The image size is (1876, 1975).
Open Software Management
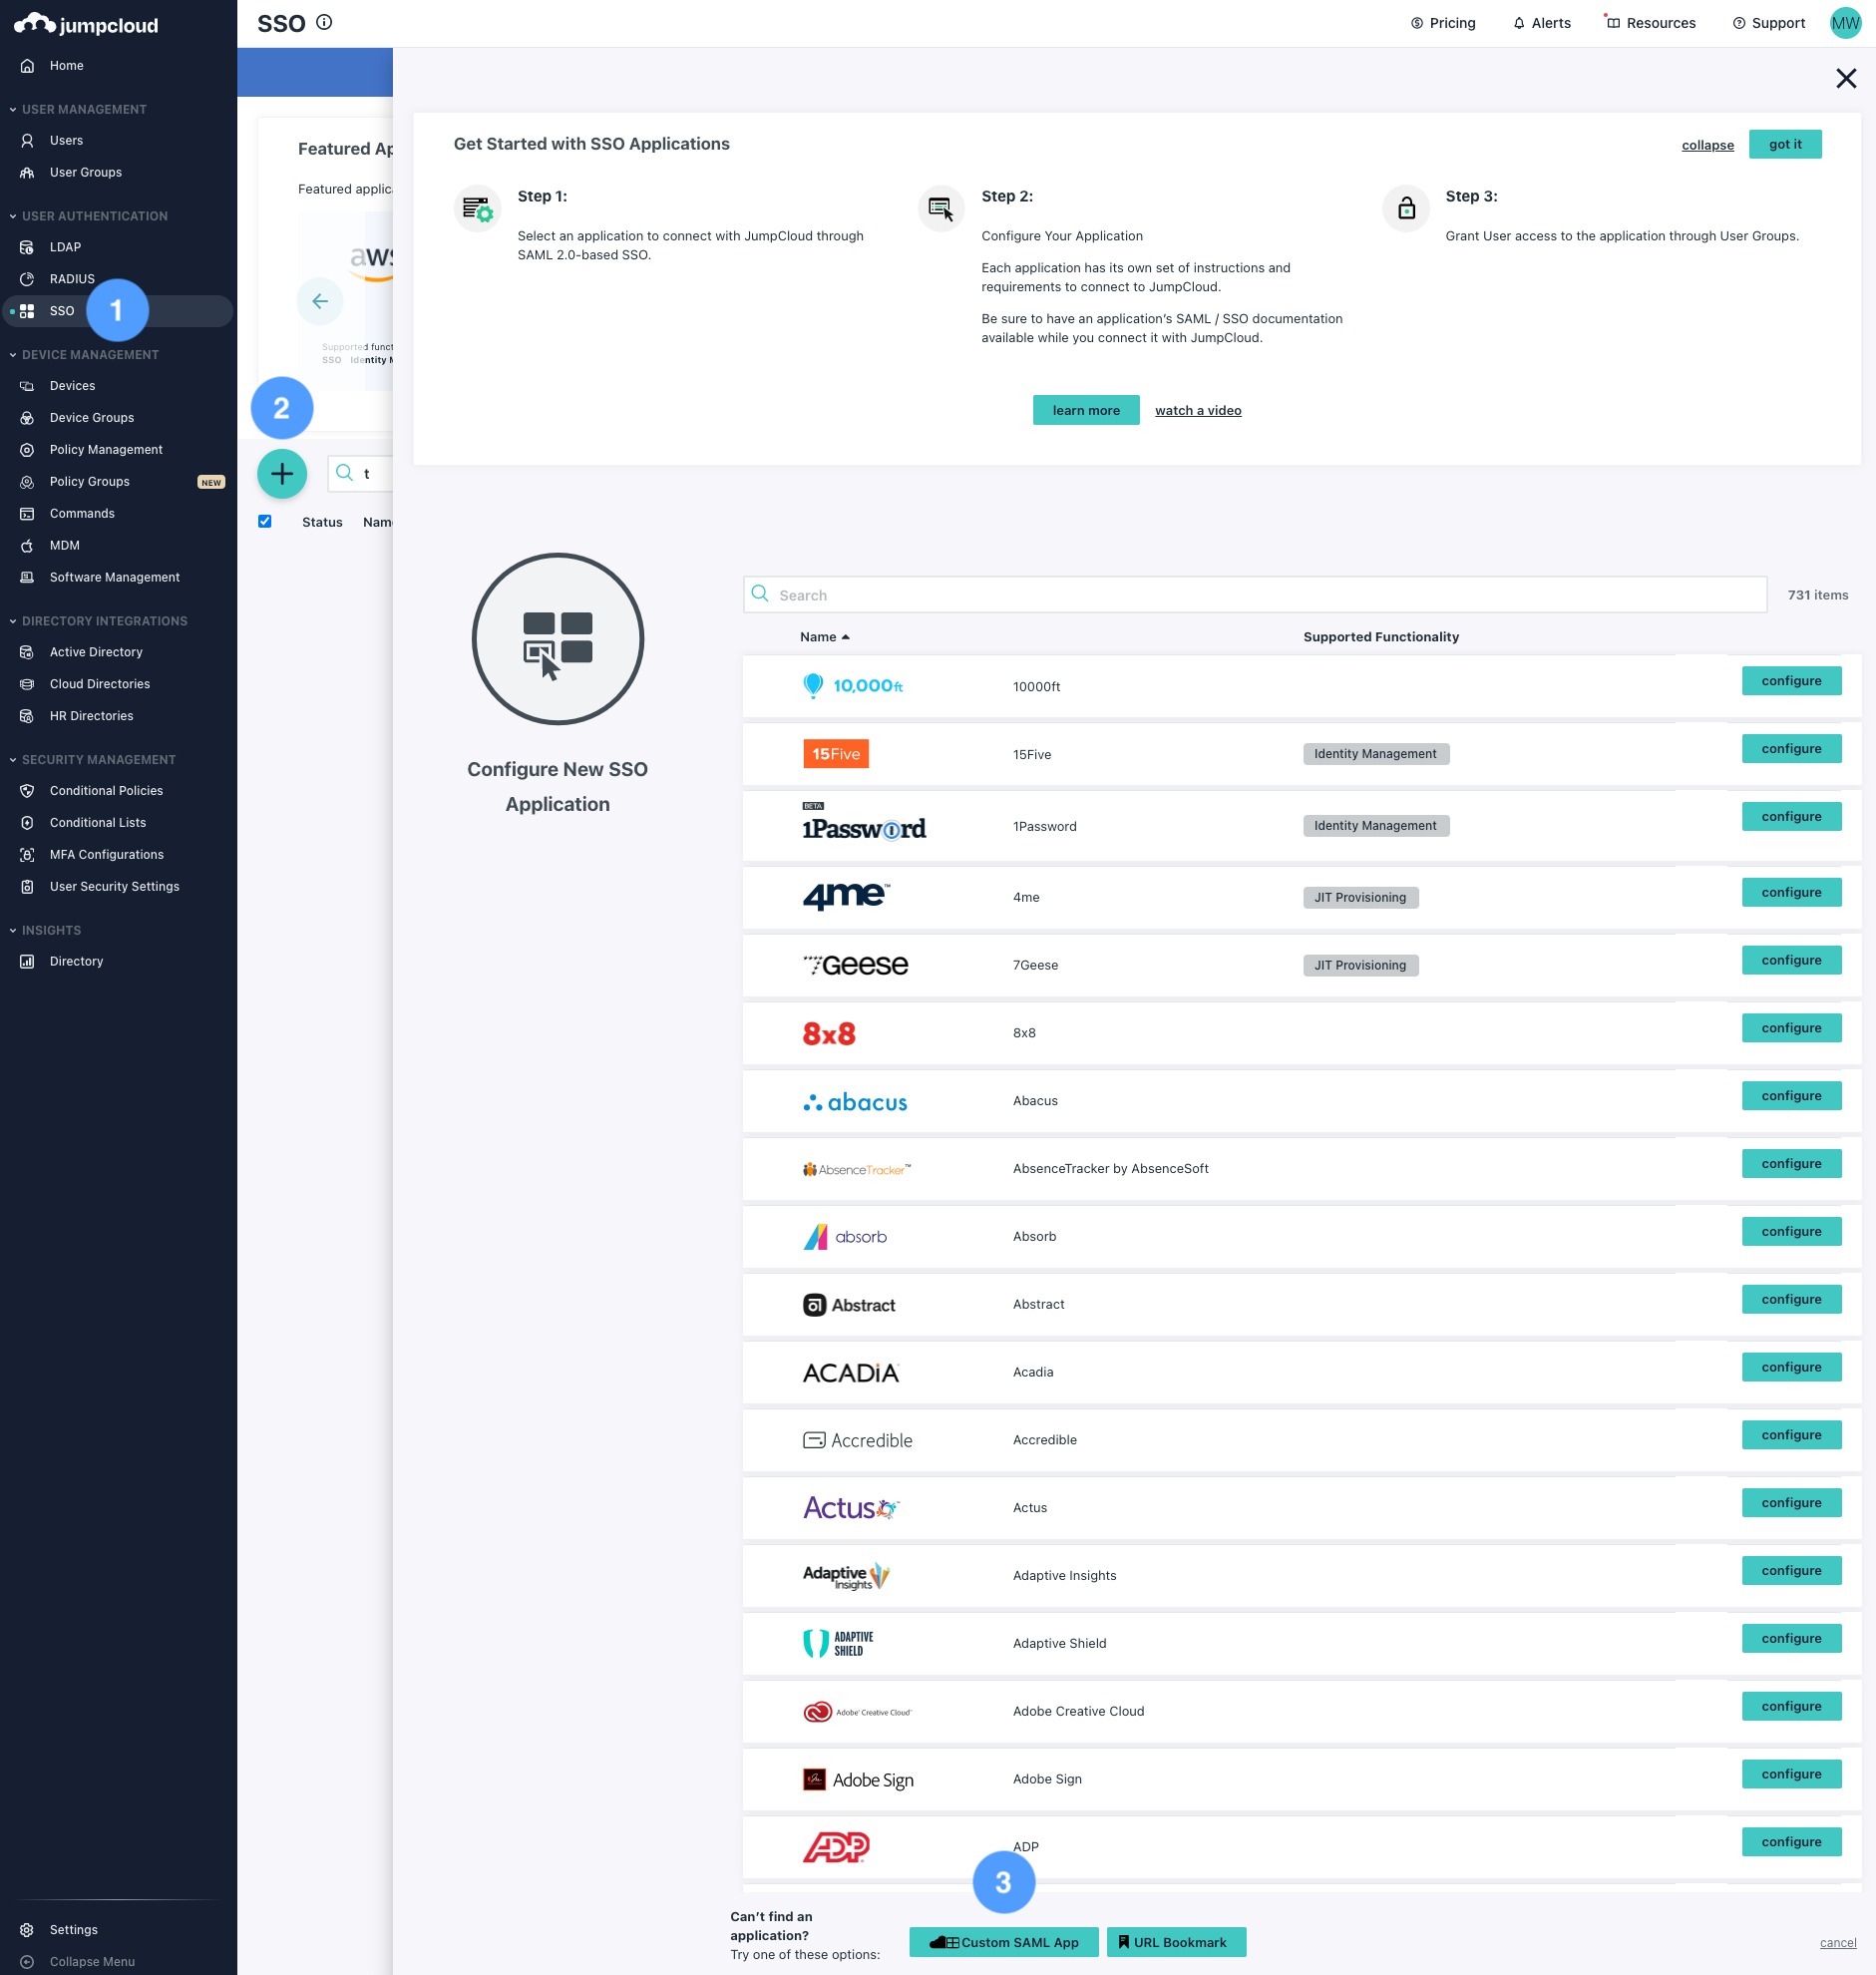pos(114,578)
